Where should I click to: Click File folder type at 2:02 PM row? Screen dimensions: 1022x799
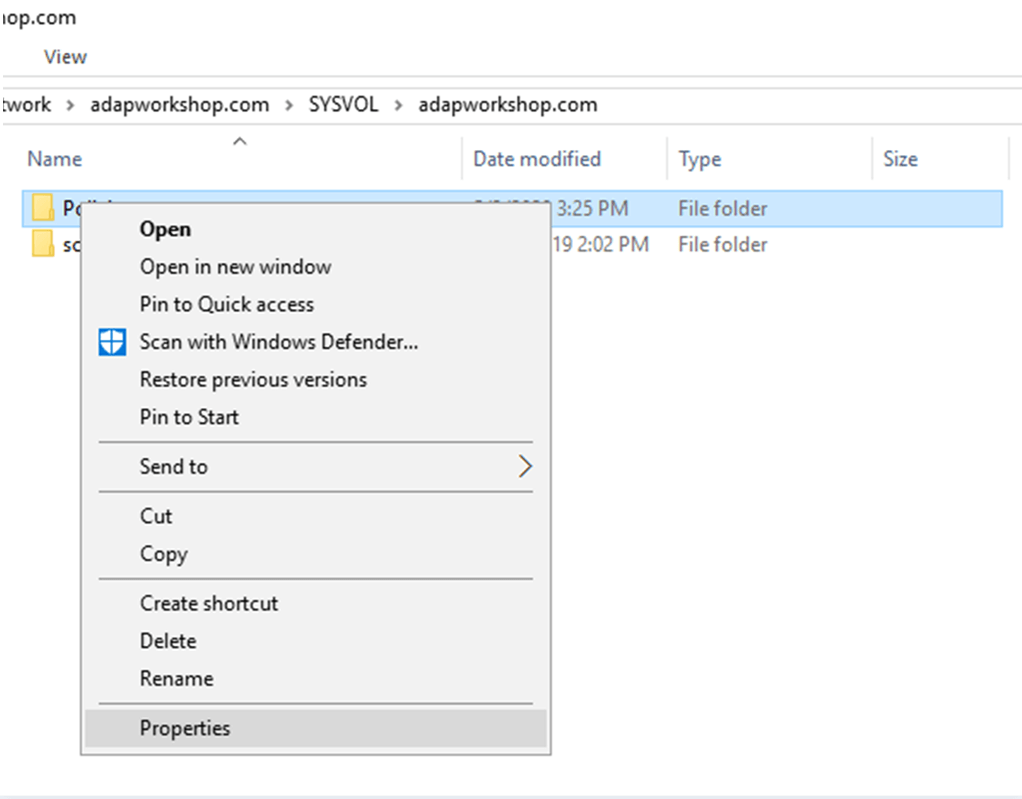722,244
